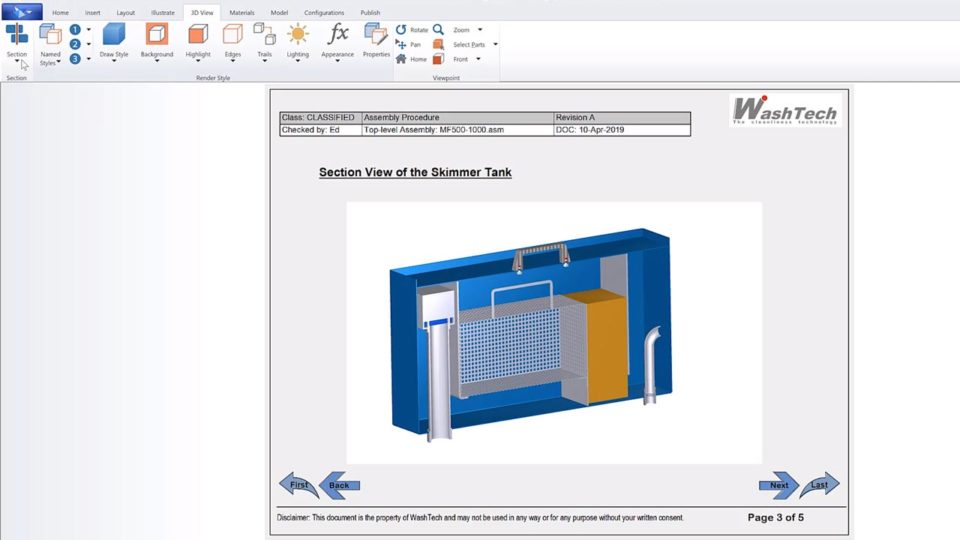Switch to the Materials tab

(242, 13)
